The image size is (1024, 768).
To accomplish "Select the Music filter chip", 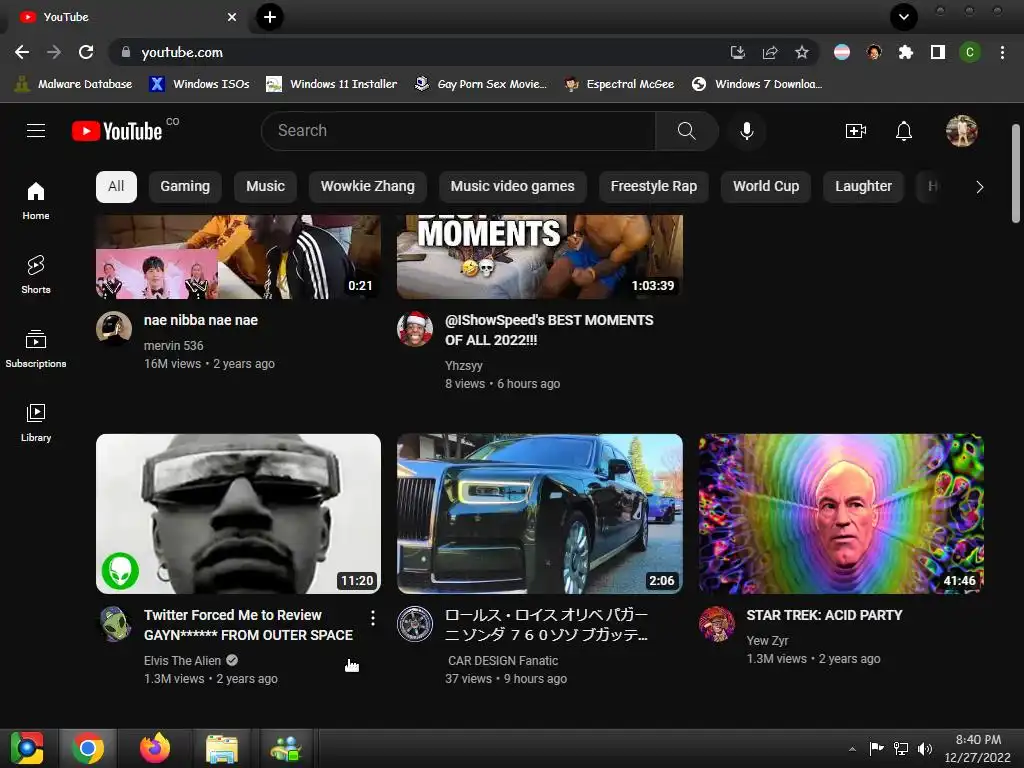I will pyautogui.click(x=265, y=187).
